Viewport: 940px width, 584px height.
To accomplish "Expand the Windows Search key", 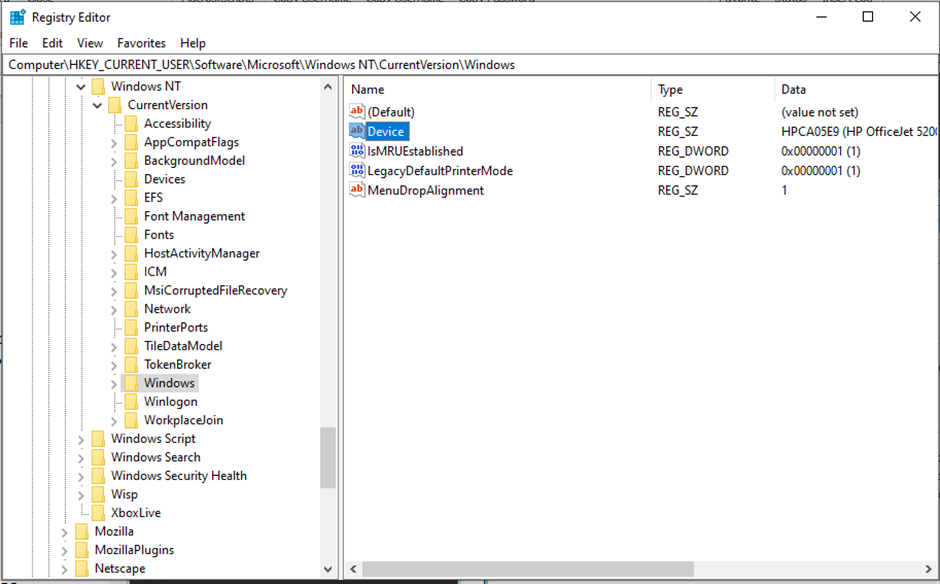I will click(x=81, y=458).
